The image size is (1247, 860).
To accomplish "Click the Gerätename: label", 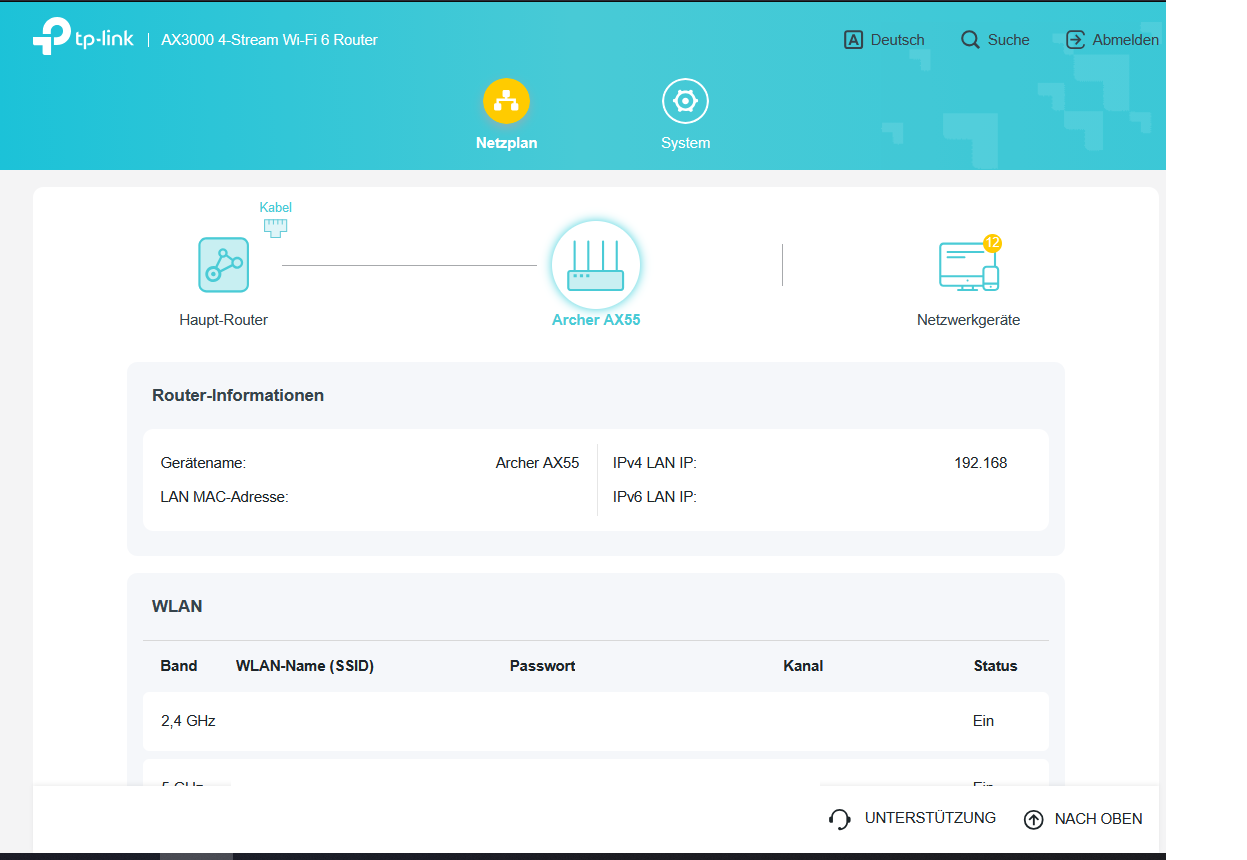I will pos(203,463).
